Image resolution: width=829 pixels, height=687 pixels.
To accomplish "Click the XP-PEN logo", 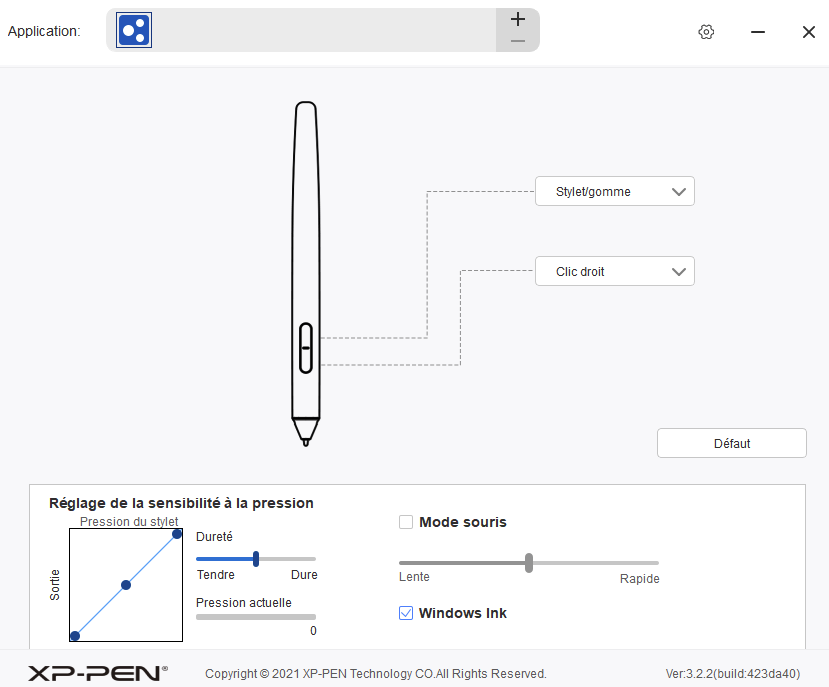I will pyautogui.click(x=97, y=673).
